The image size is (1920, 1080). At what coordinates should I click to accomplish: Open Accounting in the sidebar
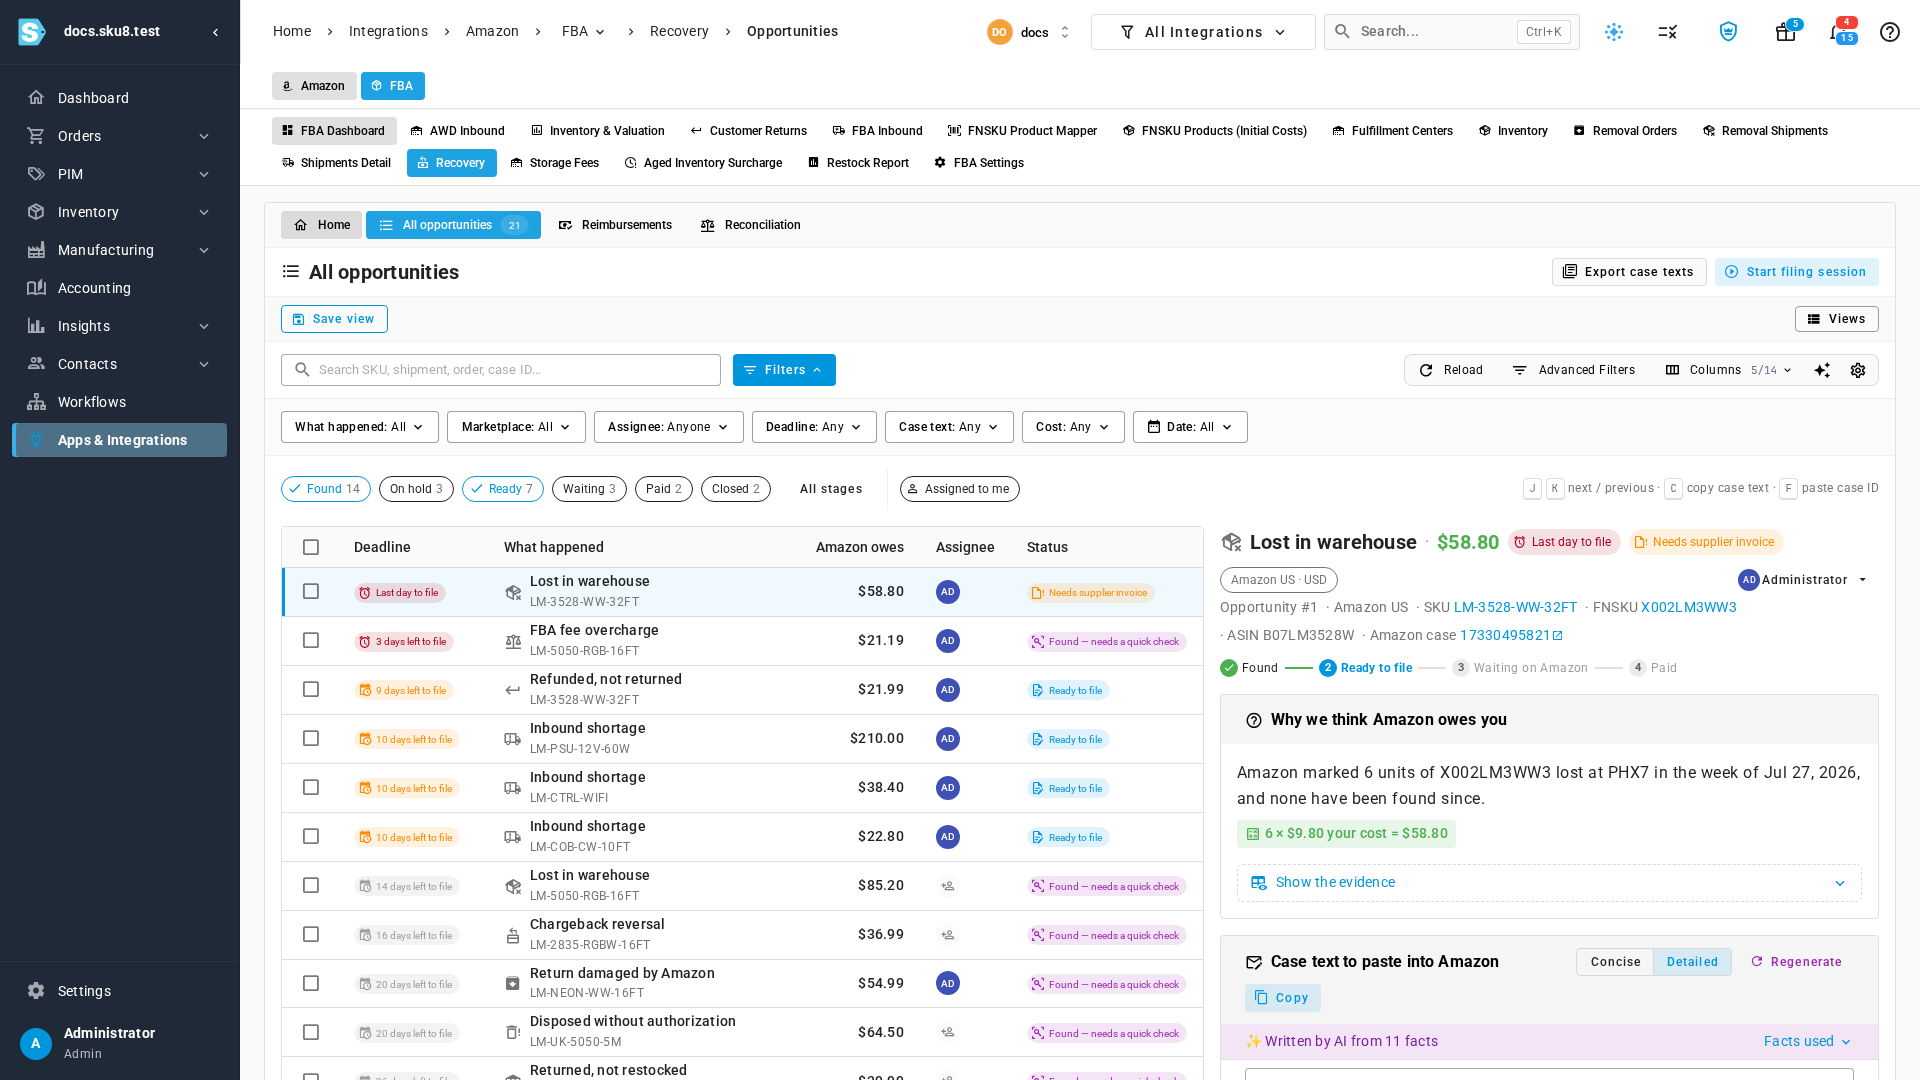(x=120, y=288)
